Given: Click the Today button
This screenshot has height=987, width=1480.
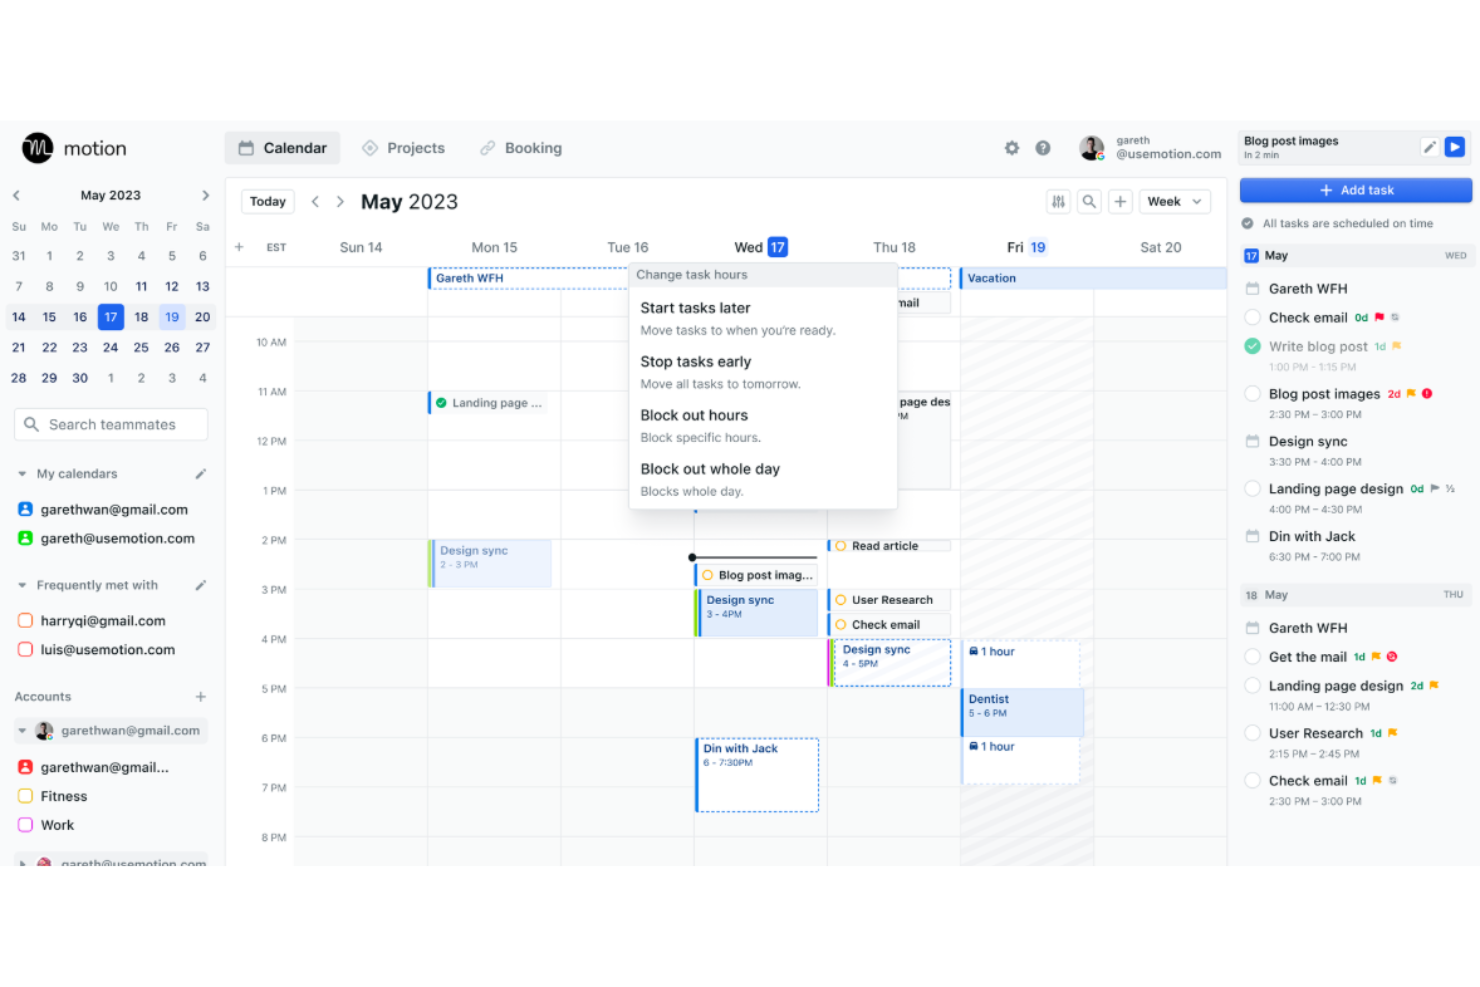Looking at the screenshot, I should click(267, 201).
